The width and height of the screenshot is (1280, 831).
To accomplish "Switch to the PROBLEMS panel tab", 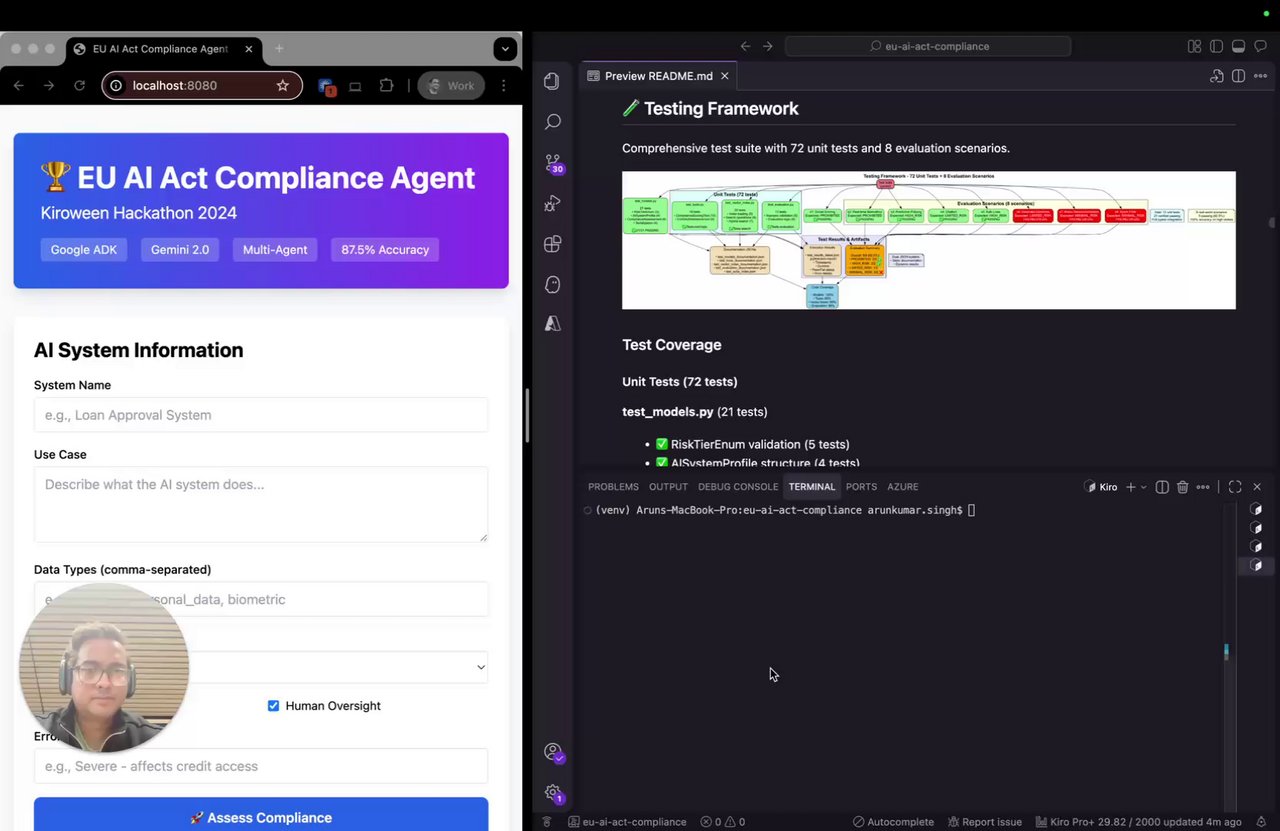I will pos(613,487).
